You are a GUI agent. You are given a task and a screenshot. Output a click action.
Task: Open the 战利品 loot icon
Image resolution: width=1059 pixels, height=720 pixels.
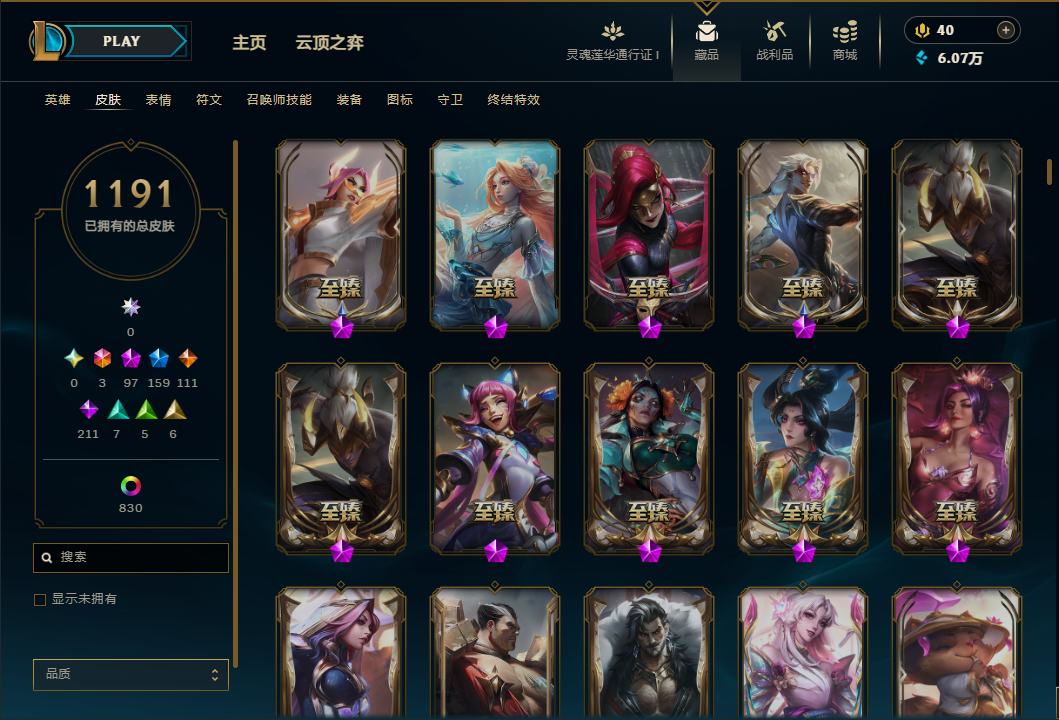(775, 32)
